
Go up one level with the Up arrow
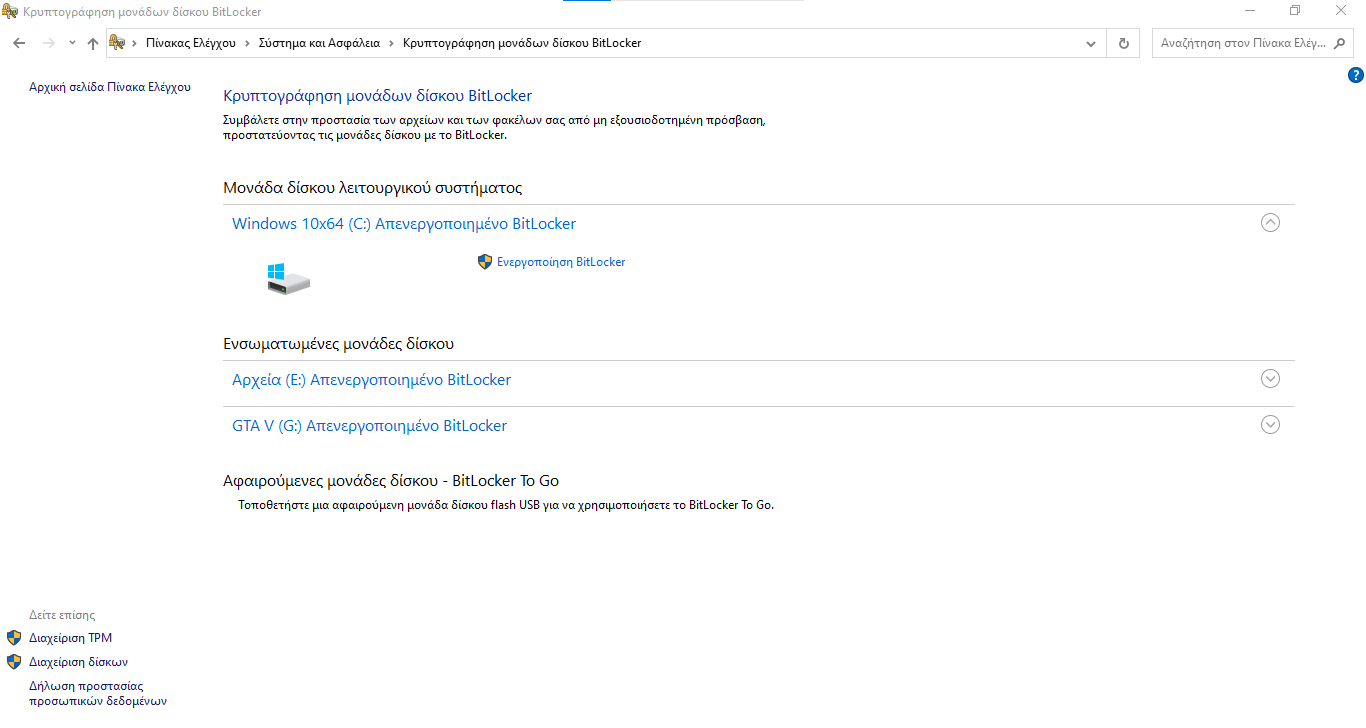(93, 43)
